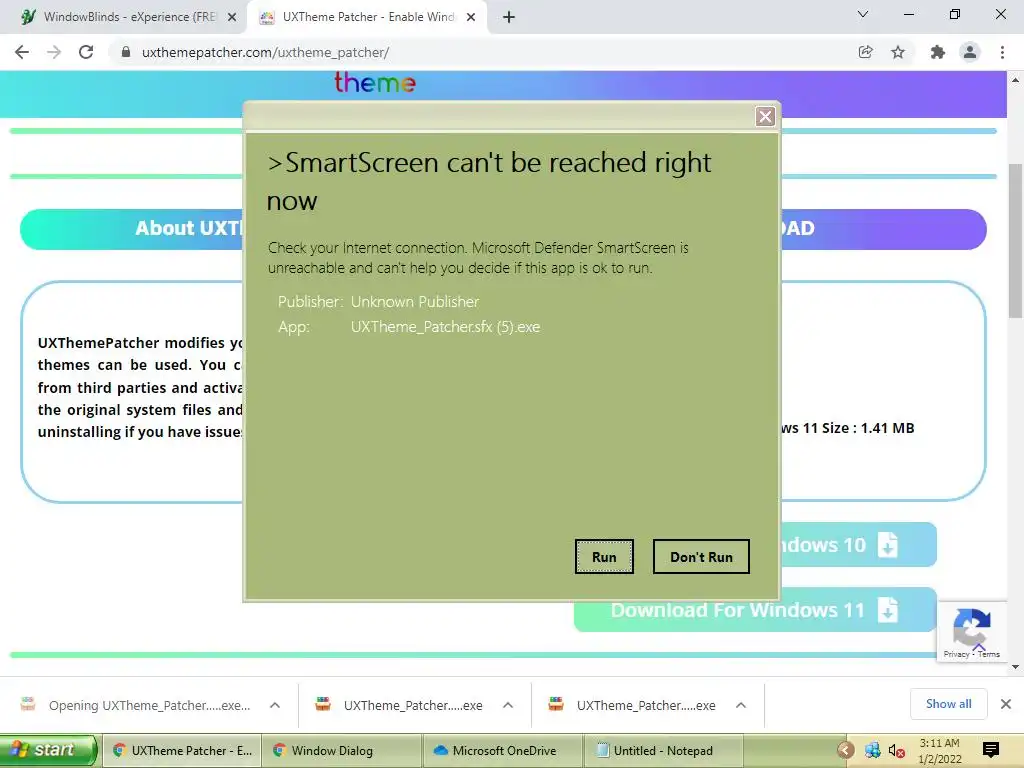Go forward in browser history

point(54,52)
